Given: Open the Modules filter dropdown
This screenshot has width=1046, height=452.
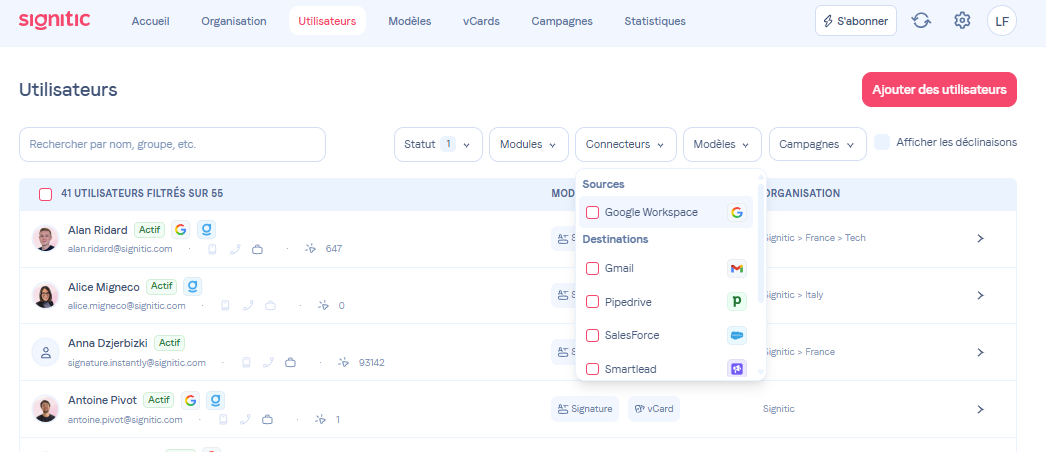Looking at the screenshot, I should tap(528, 144).
